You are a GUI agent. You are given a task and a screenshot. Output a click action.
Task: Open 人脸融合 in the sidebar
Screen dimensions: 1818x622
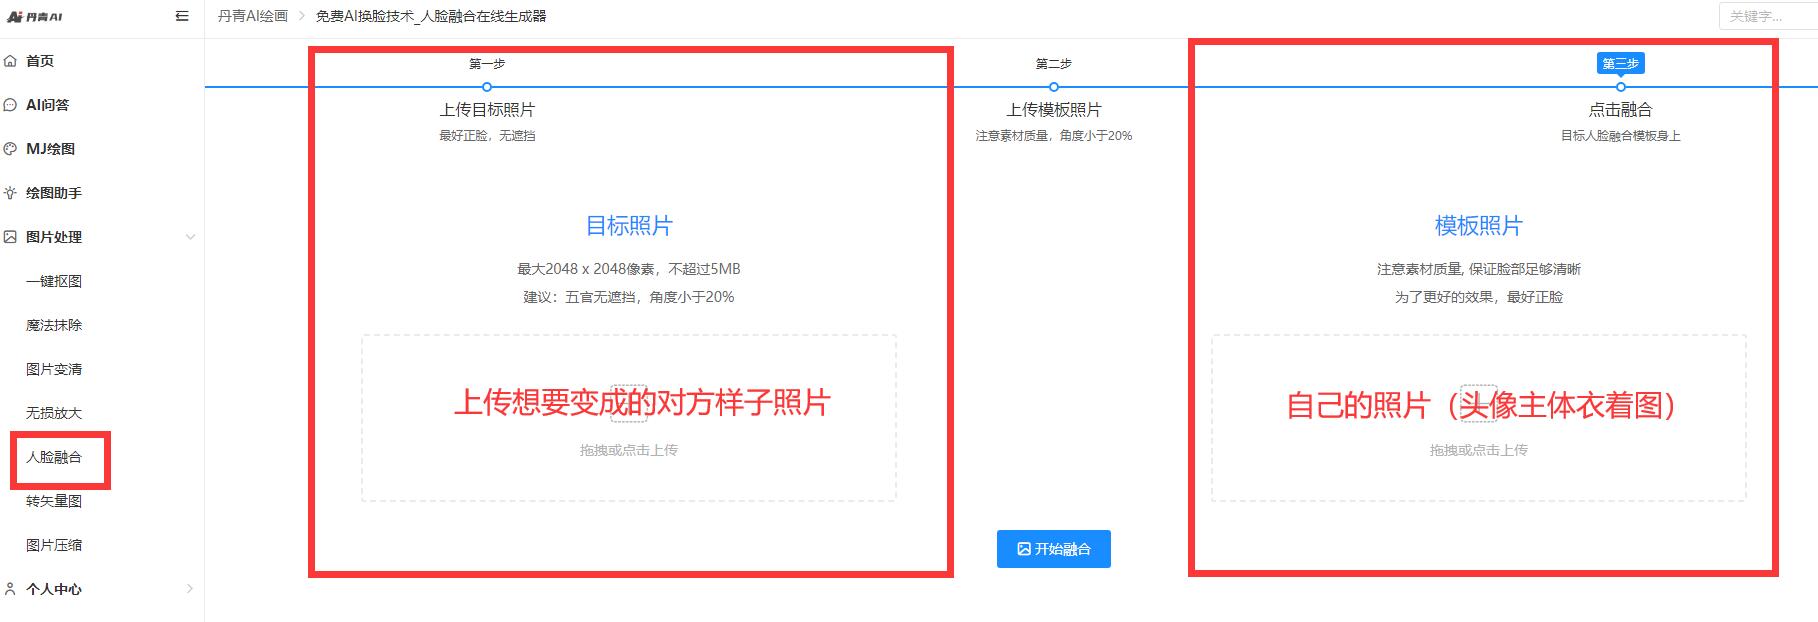click(x=54, y=457)
